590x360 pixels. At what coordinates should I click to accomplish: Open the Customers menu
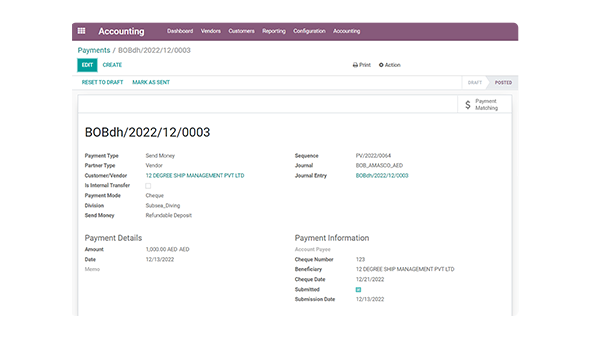pos(241,31)
